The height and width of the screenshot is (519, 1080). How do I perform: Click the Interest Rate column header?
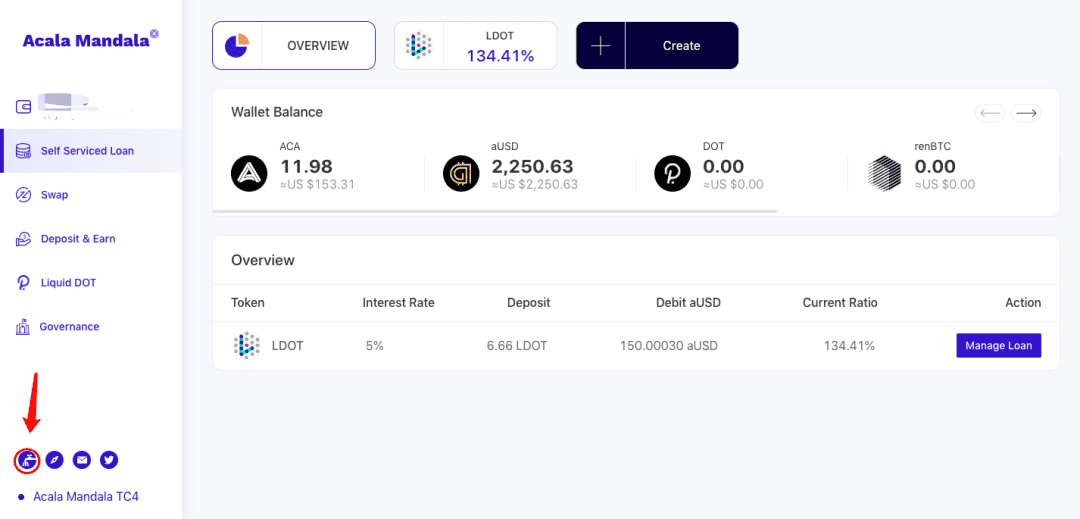[x=399, y=302]
